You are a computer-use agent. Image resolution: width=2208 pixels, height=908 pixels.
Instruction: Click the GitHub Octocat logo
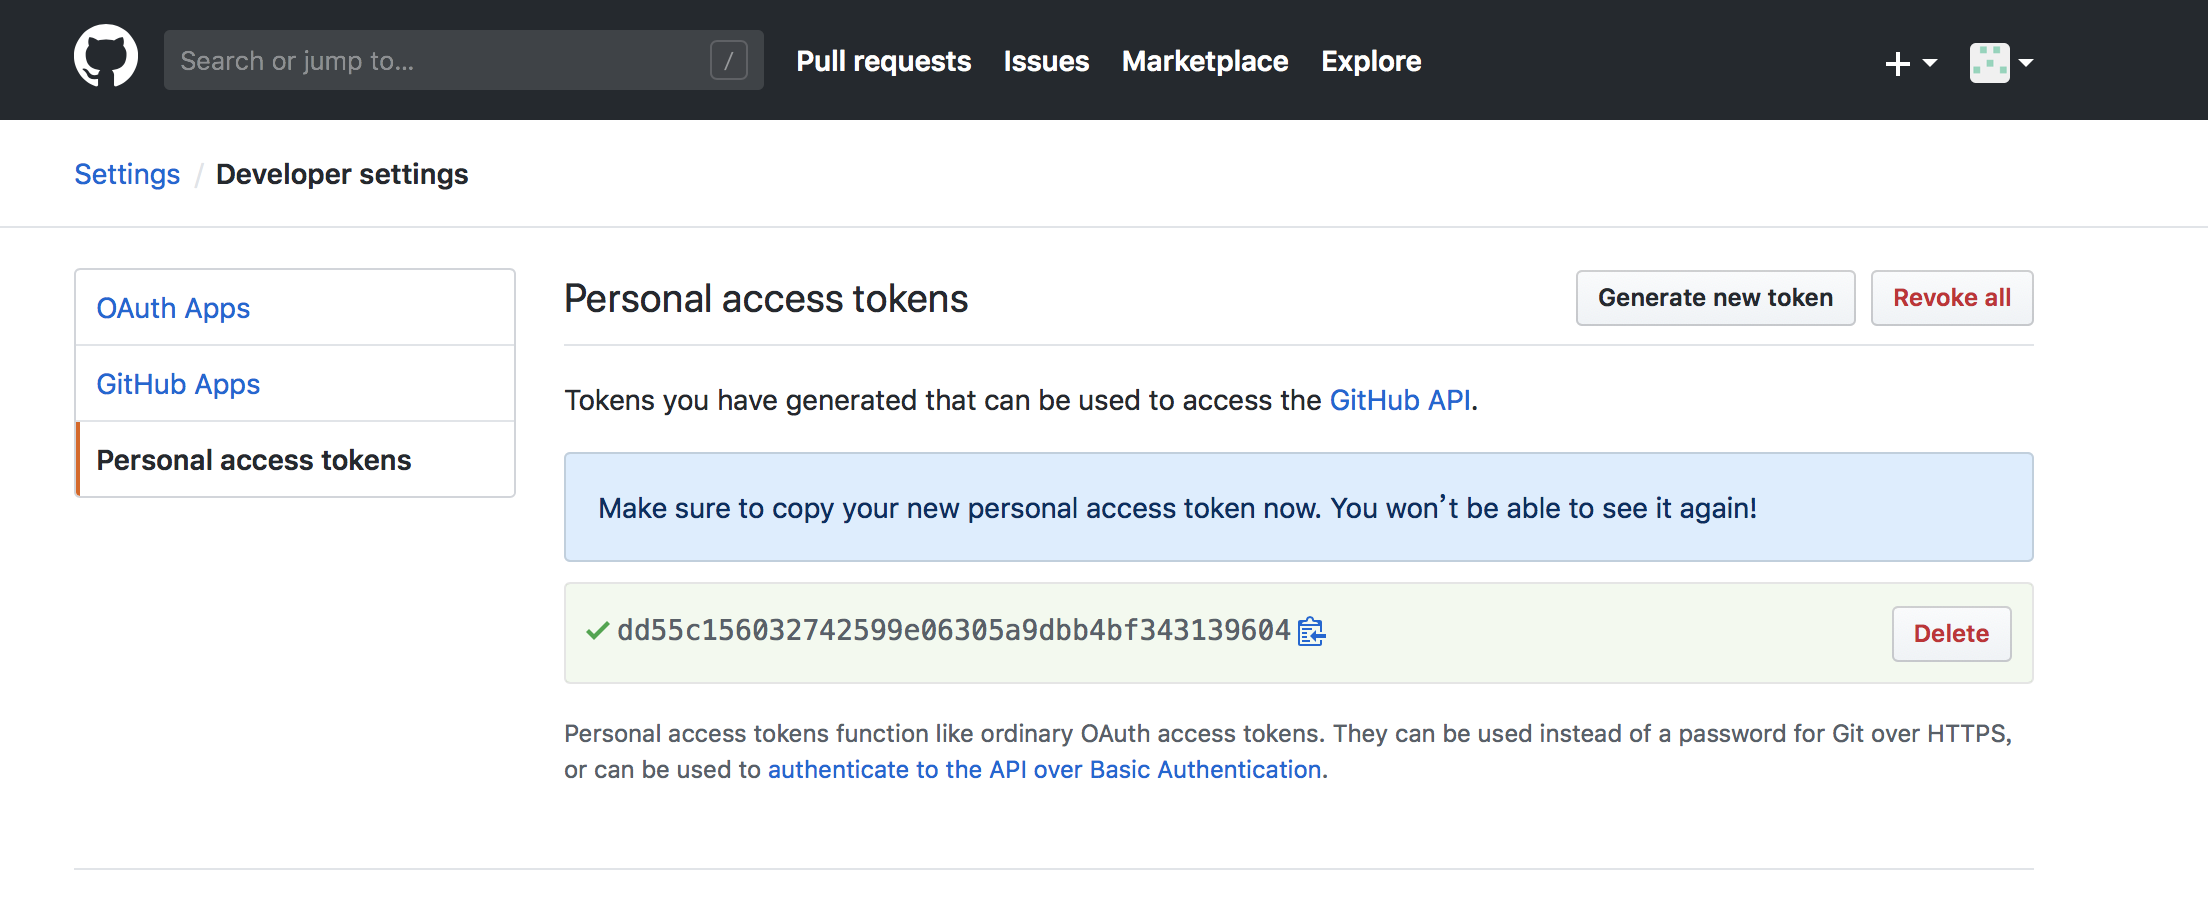(x=106, y=57)
